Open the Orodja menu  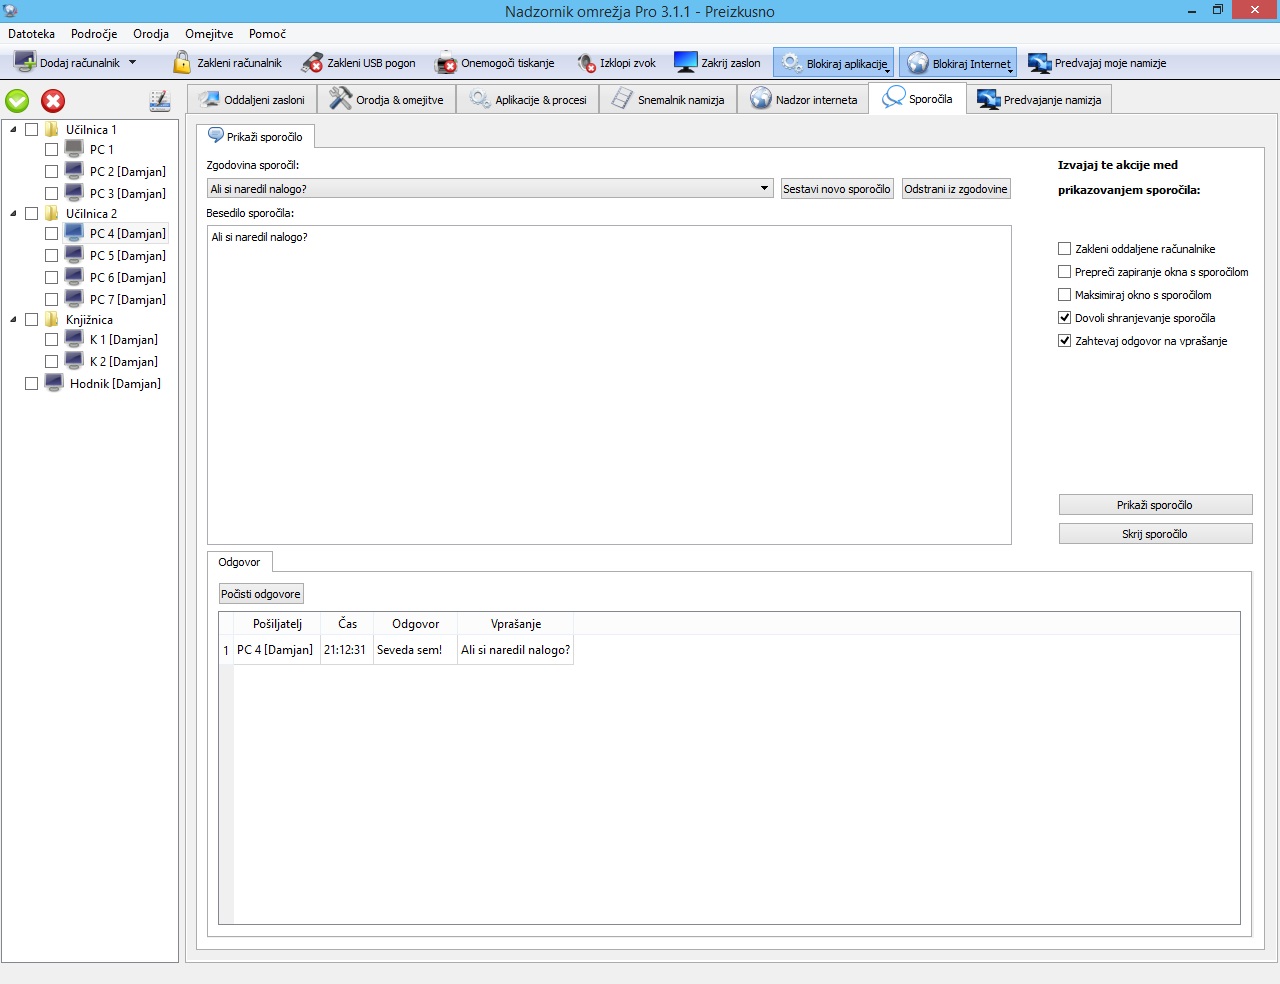(151, 34)
